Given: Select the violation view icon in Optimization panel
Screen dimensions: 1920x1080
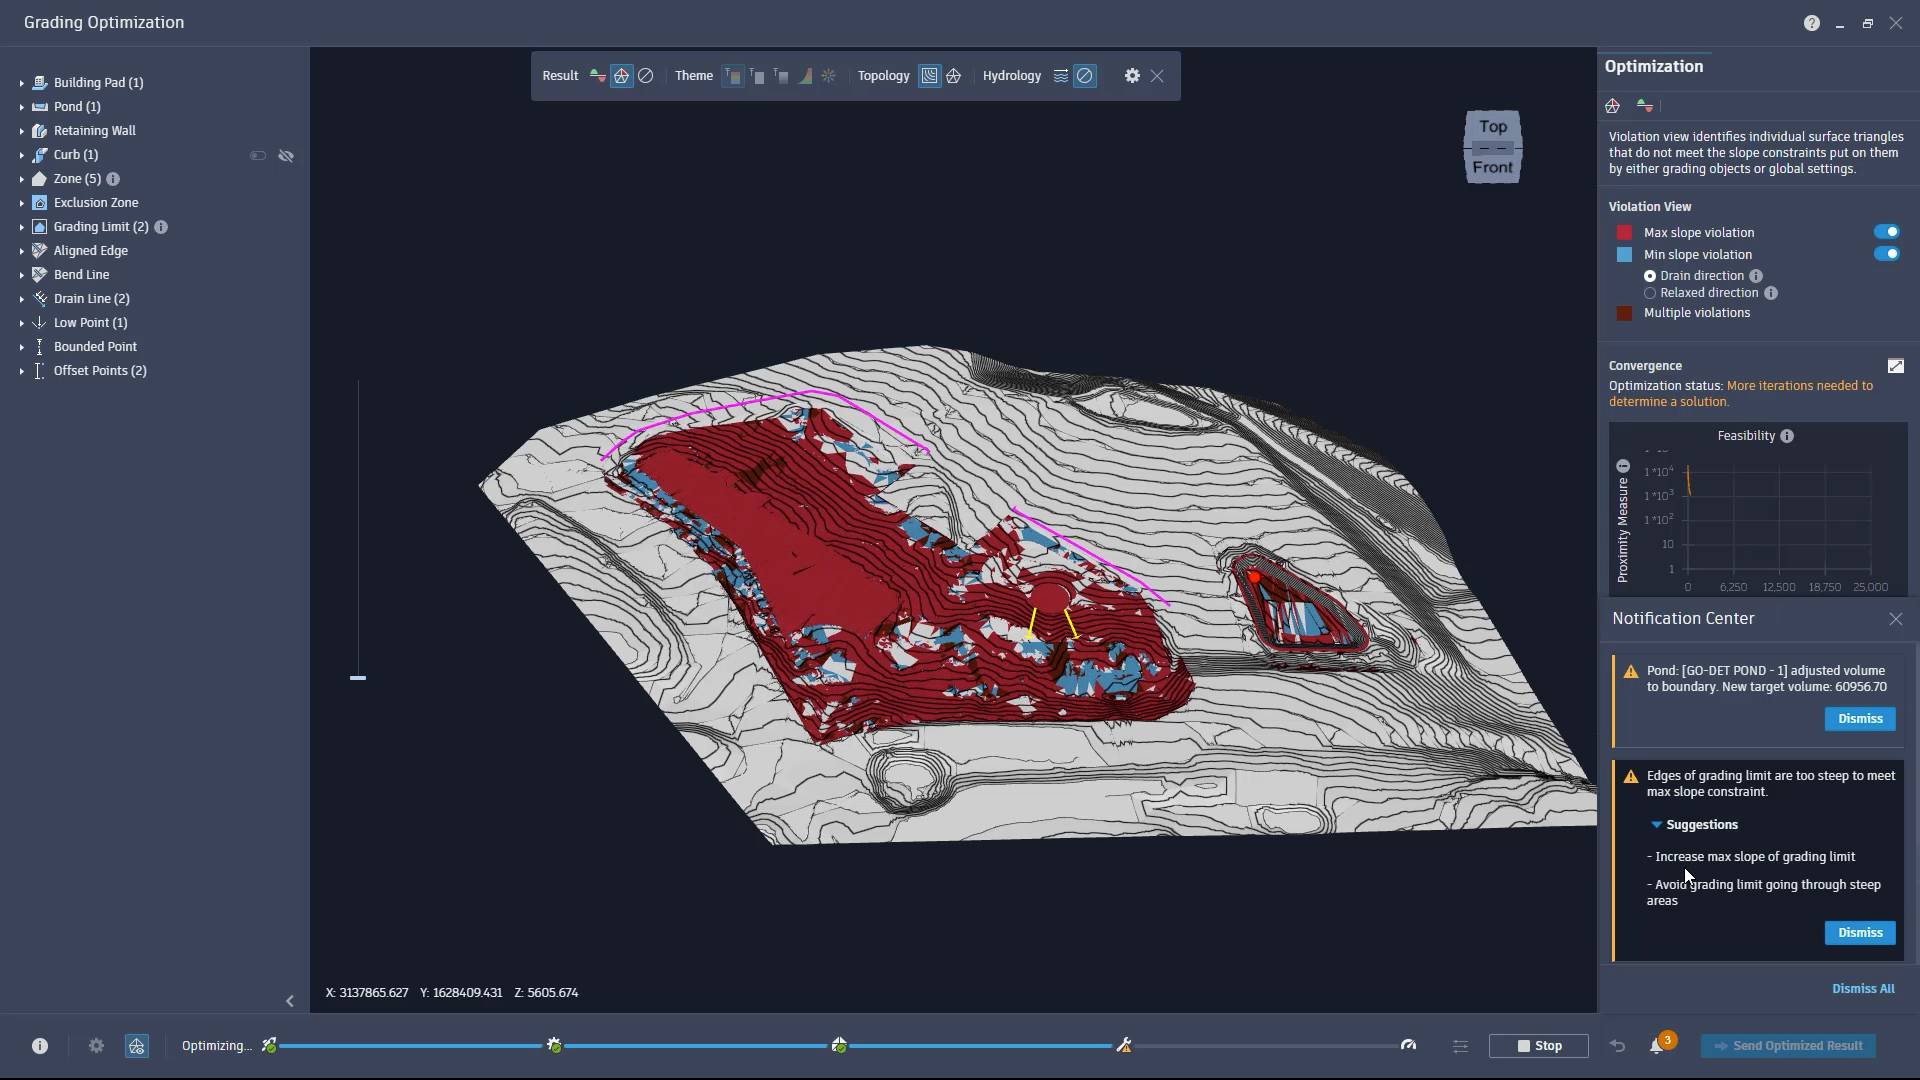Looking at the screenshot, I should (1612, 105).
